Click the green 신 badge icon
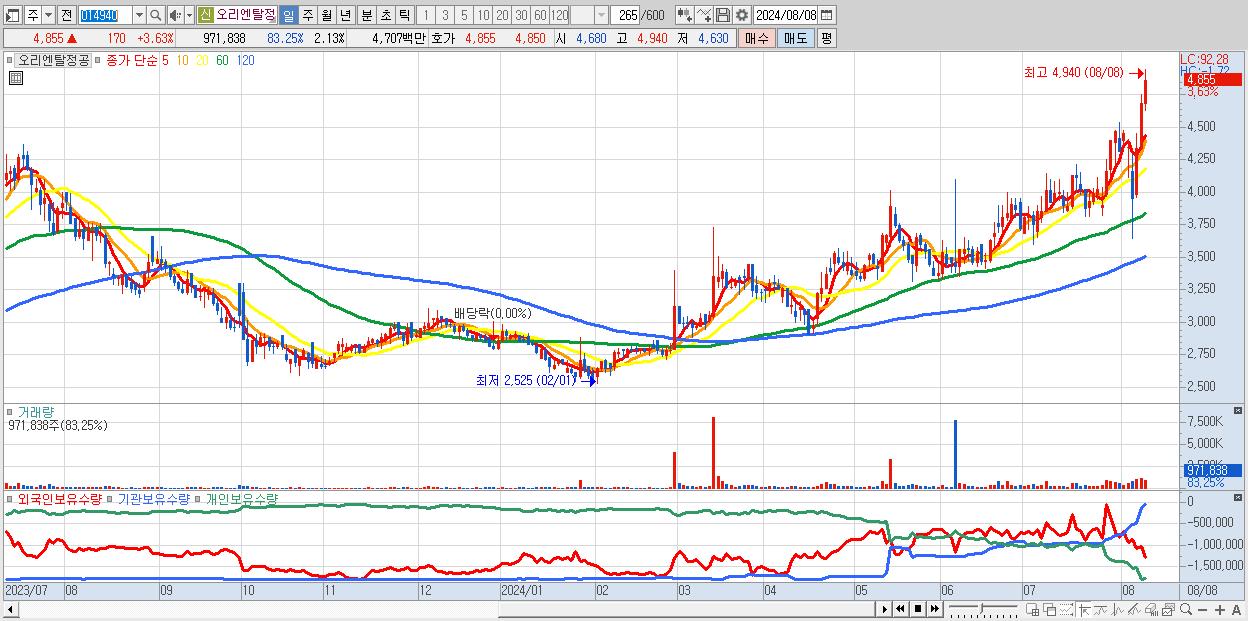Viewport: 1248px width, 621px height. [x=205, y=15]
